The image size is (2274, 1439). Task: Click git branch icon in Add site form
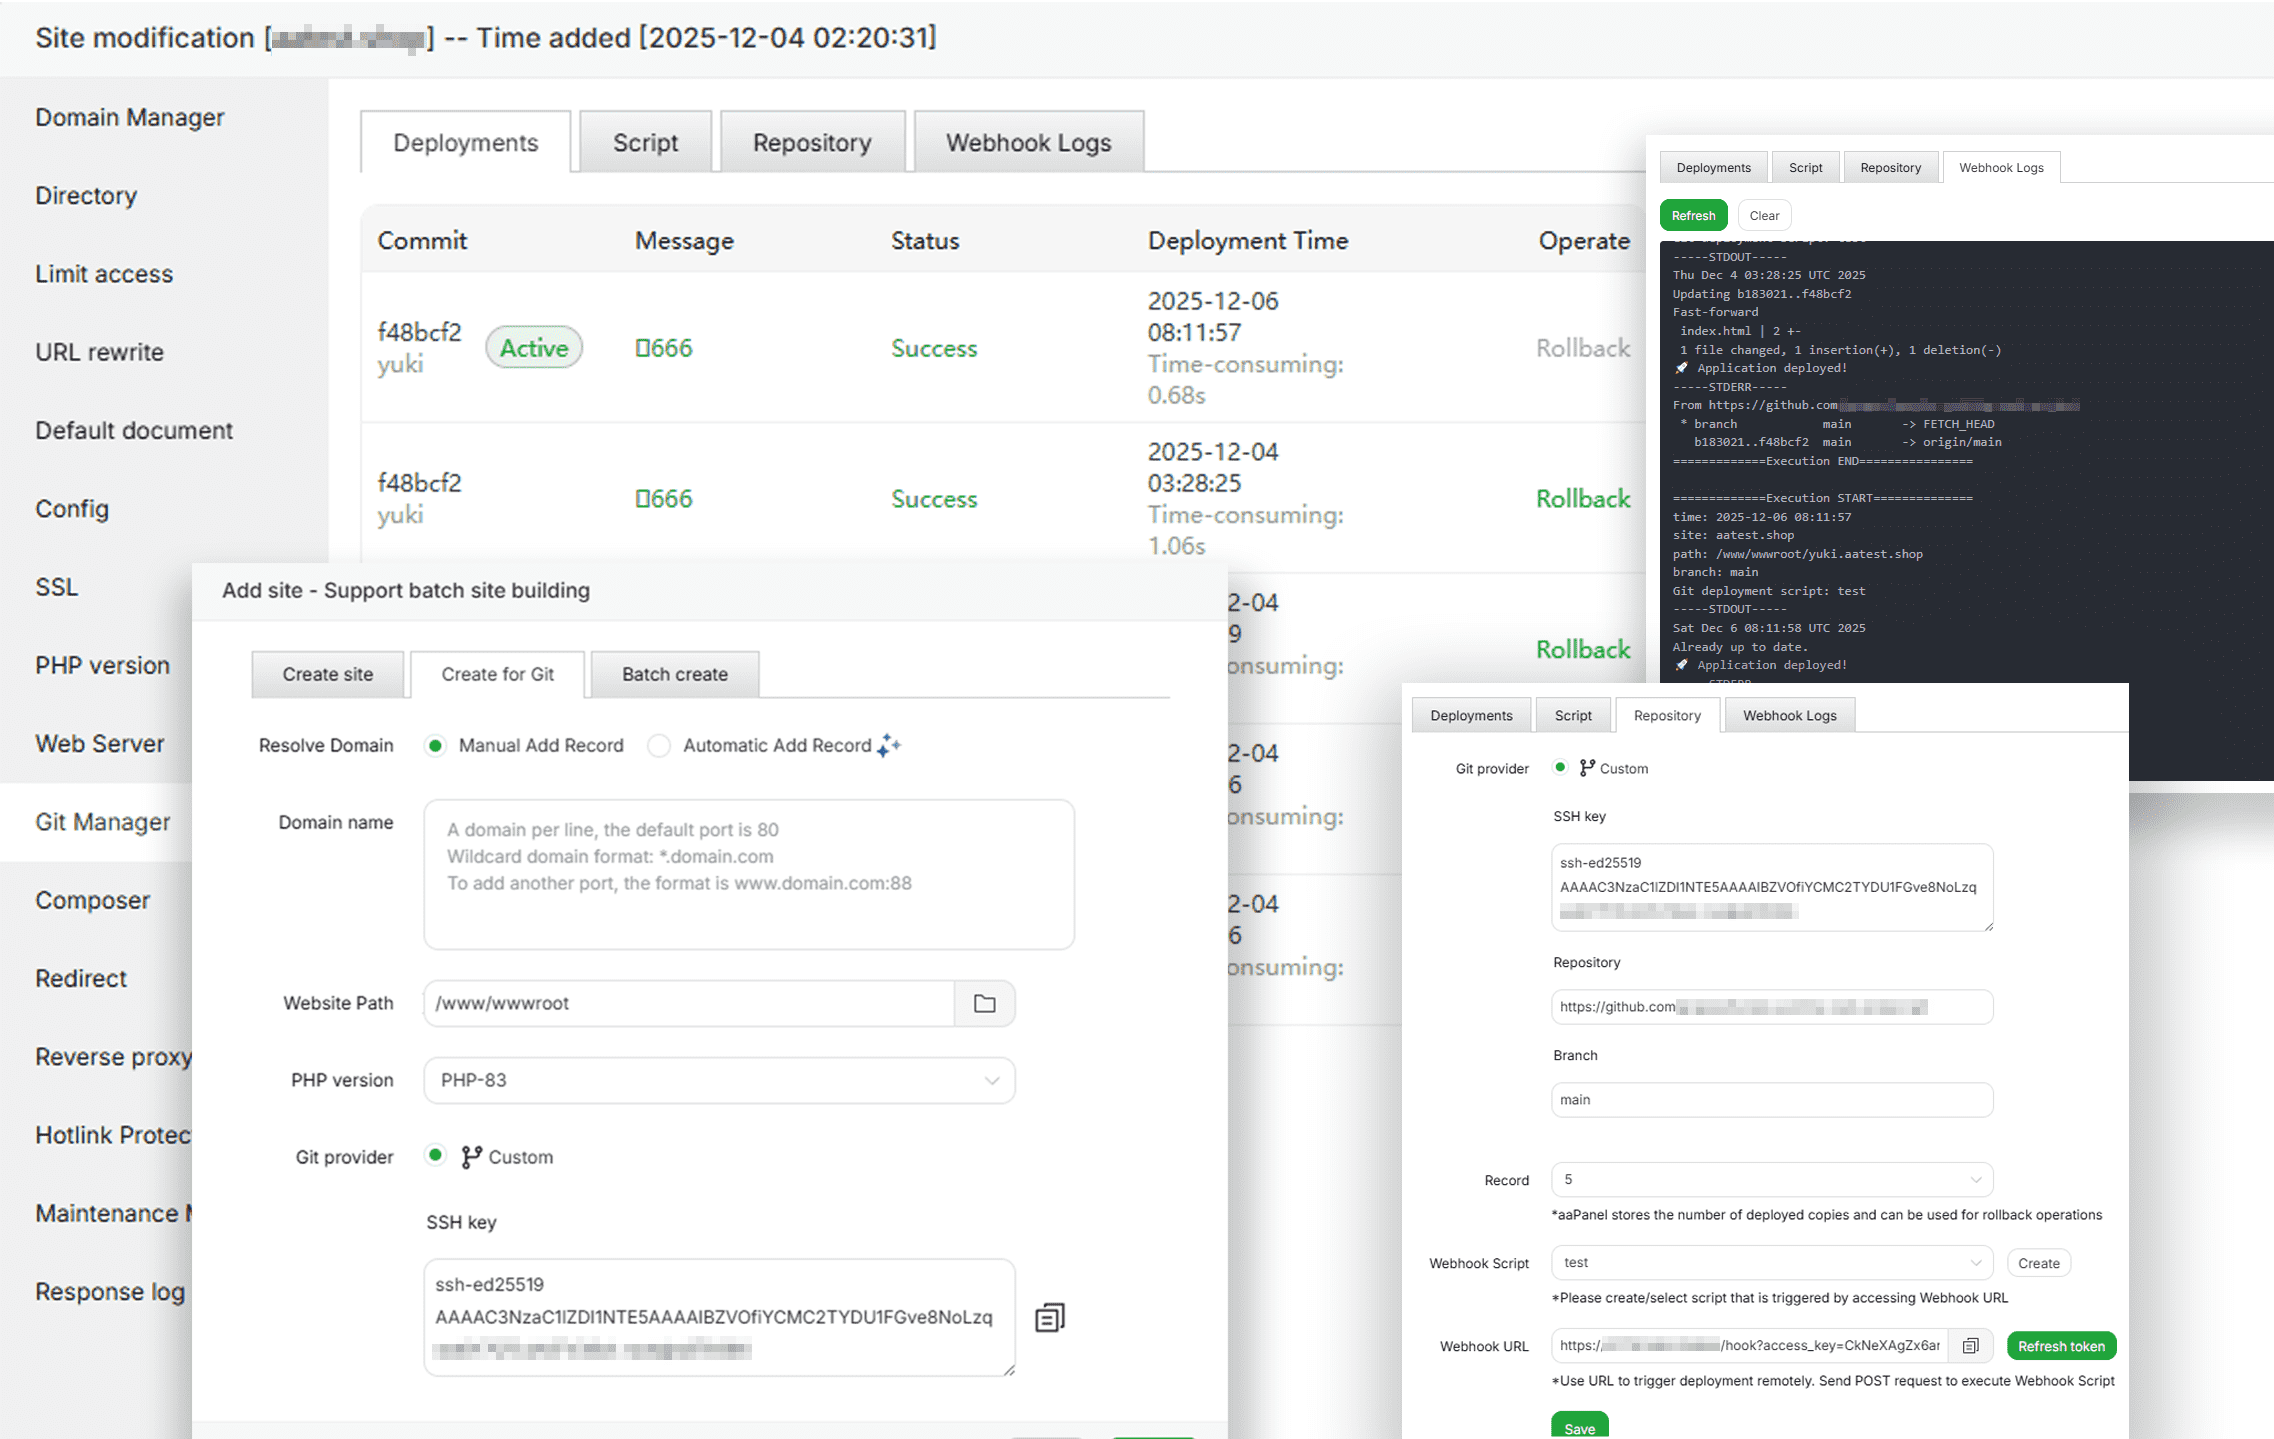(x=471, y=1157)
